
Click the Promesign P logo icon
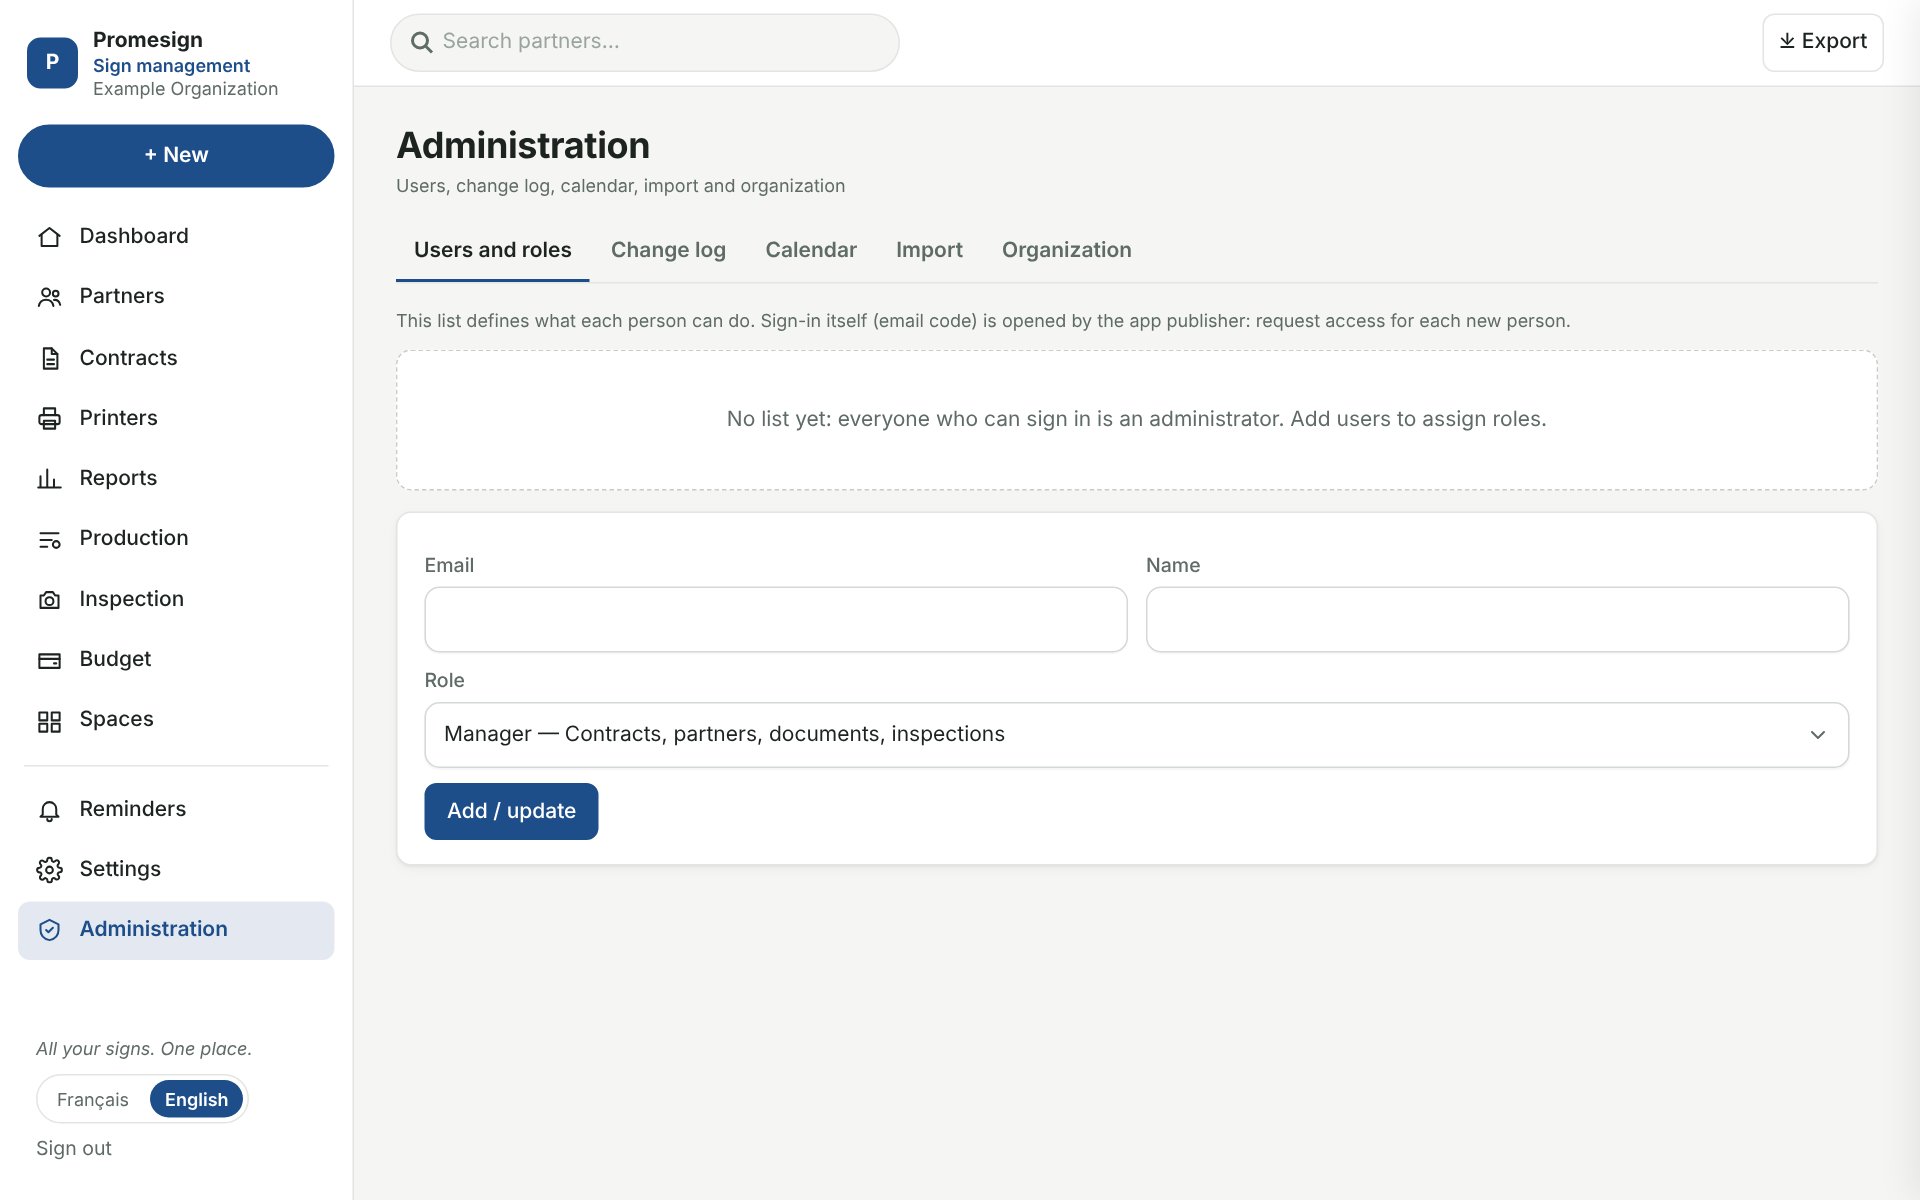52,63
